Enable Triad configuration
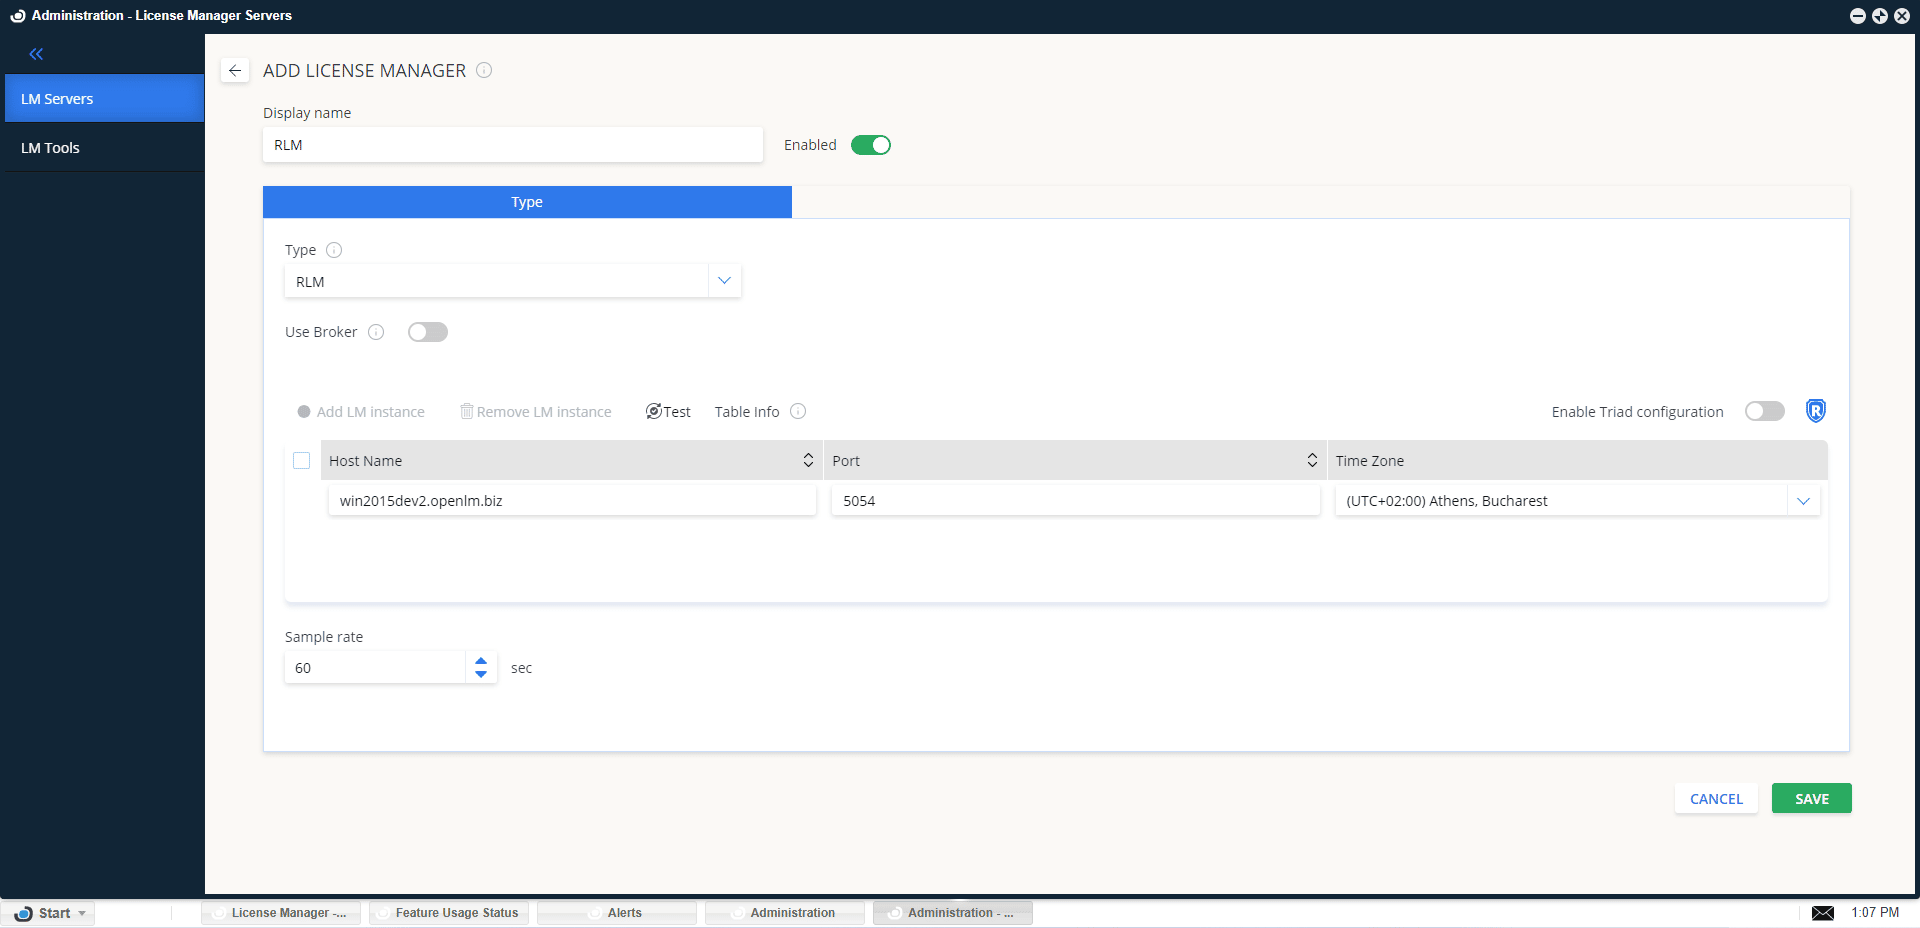Image resolution: width=1920 pixels, height=928 pixels. point(1764,411)
